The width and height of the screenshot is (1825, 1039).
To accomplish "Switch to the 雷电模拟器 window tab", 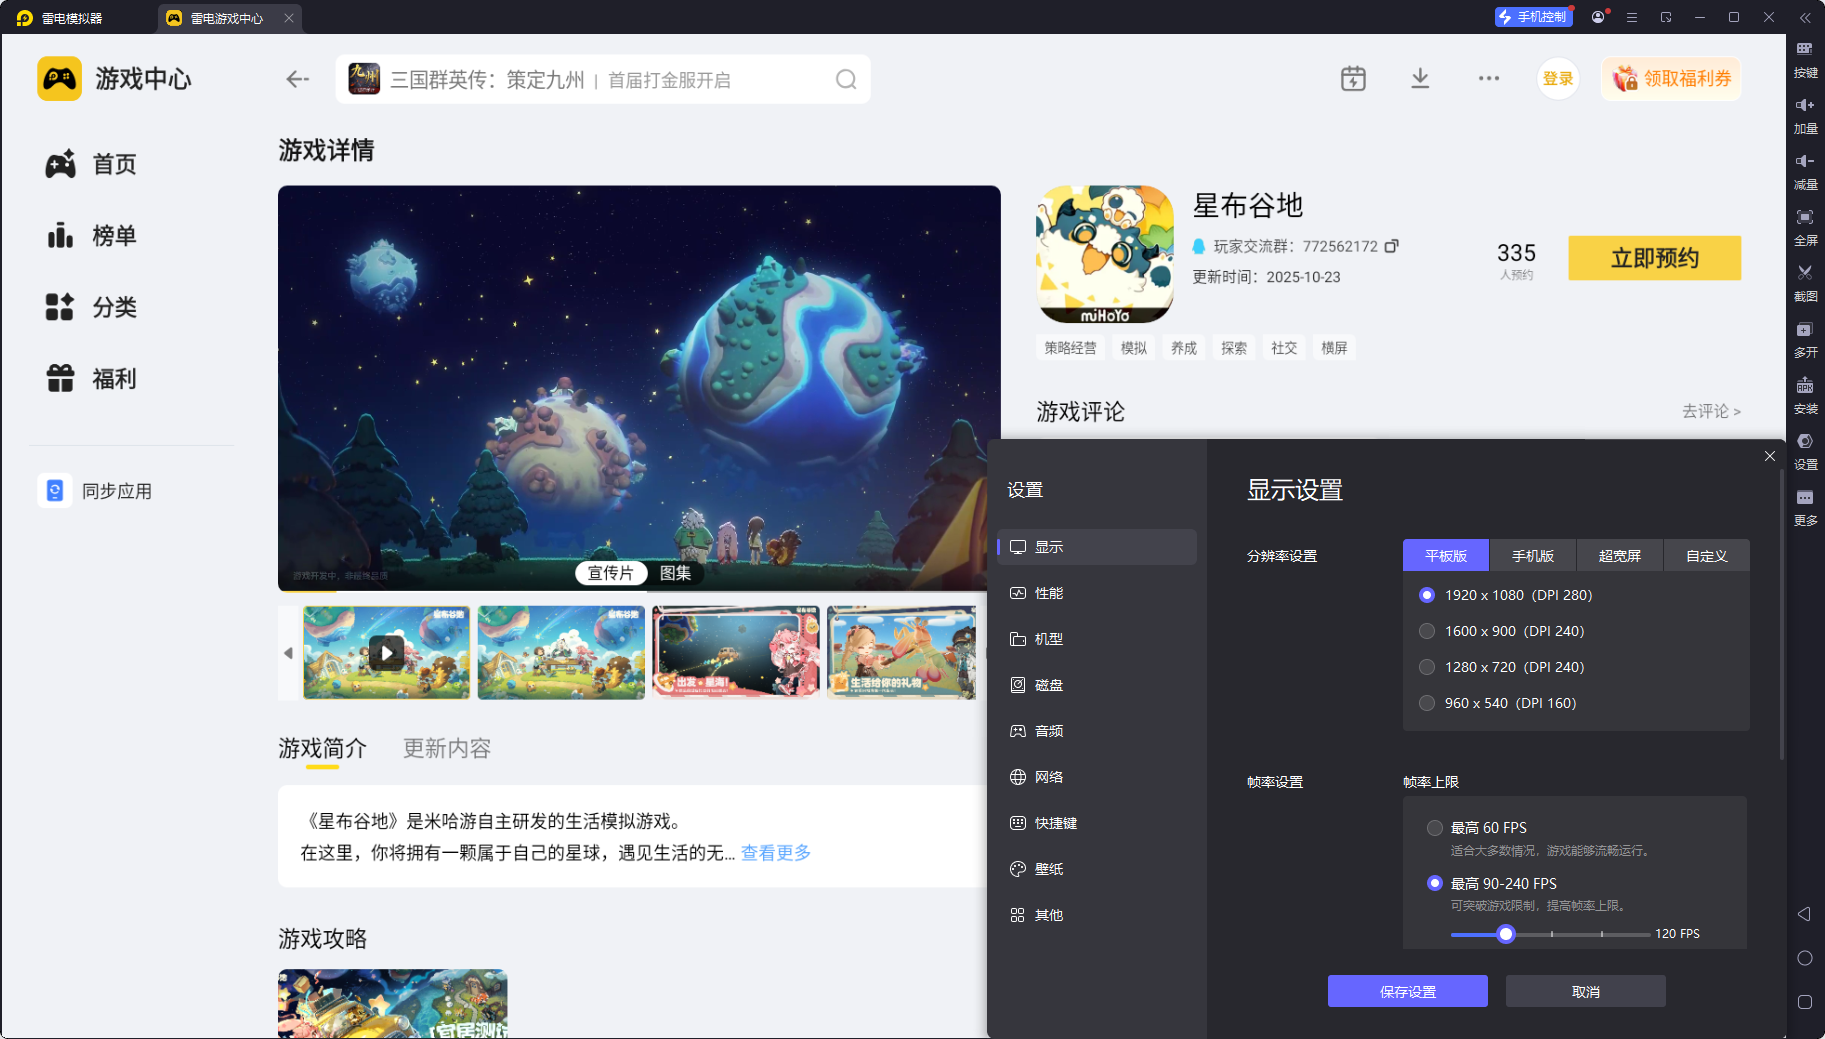I will click(x=73, y=18).
